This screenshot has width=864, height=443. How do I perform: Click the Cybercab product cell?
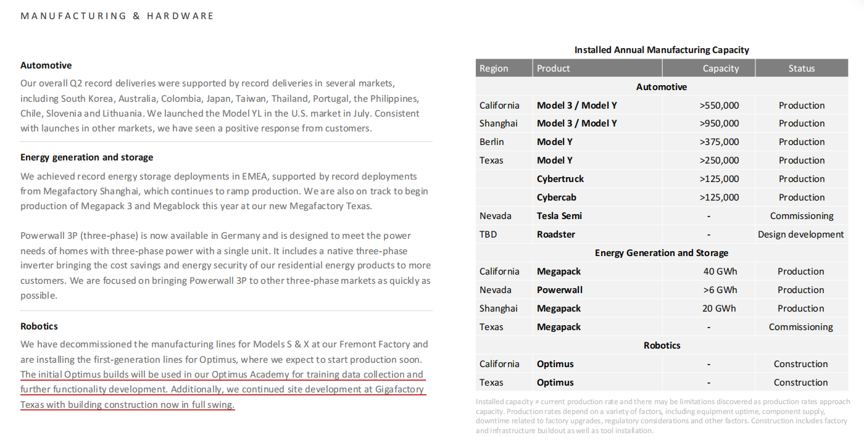pyautogui.click(x=556, y=197)
